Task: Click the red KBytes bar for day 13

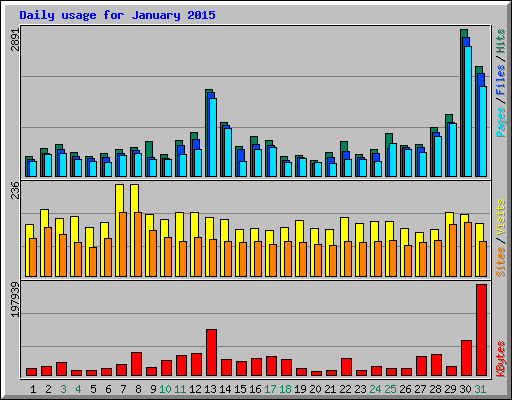Action: (211, 353)
